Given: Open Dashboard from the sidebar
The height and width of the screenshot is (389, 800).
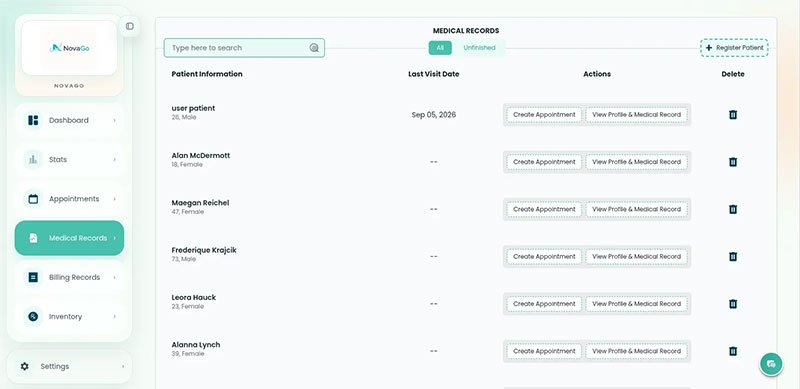Looking at the screenshot, I should [69, 120].
